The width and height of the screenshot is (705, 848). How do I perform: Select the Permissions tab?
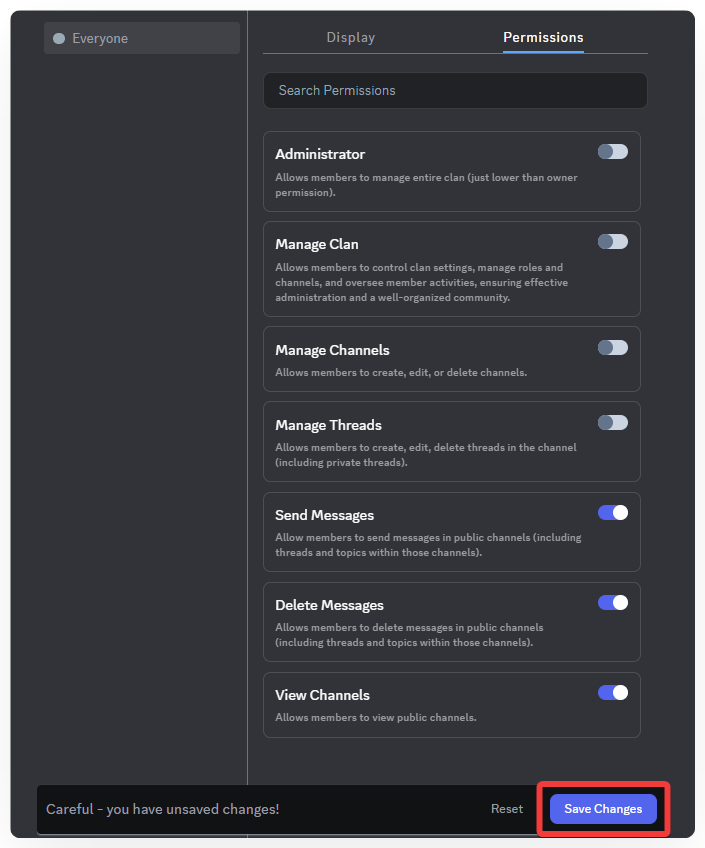point(543,38)
